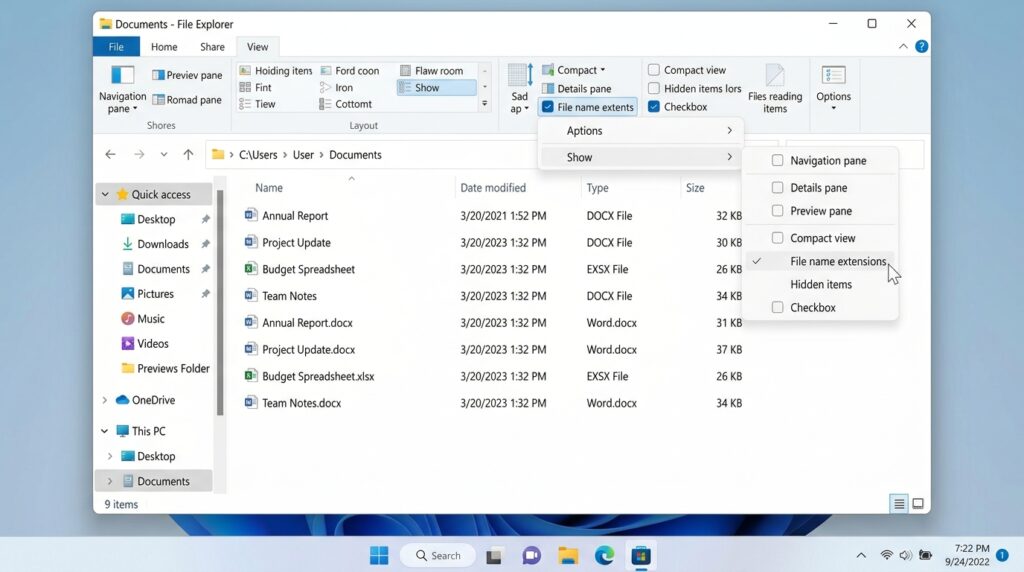Open Downloads in Quick access
Image resolution: width=1024 pixels, height=572 pixels.
tap(163, 244)
